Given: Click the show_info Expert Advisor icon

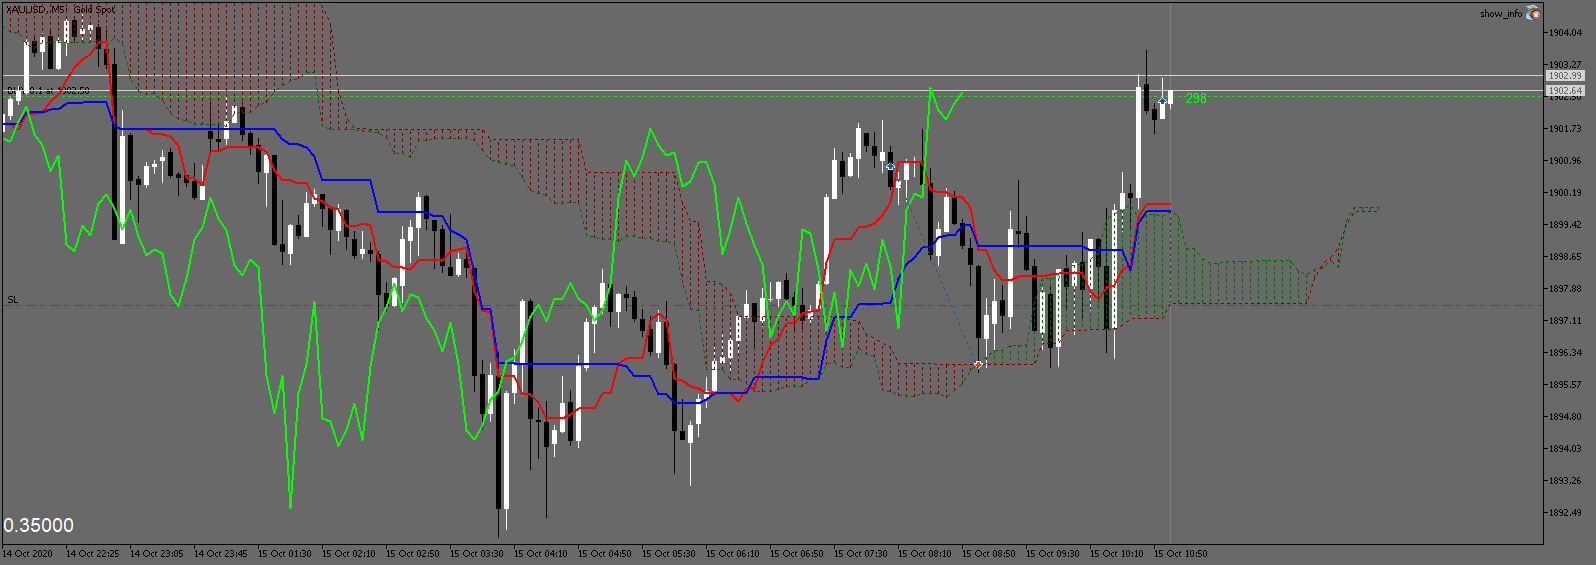Looking at the screenshot, I should tap(1533, 13).
